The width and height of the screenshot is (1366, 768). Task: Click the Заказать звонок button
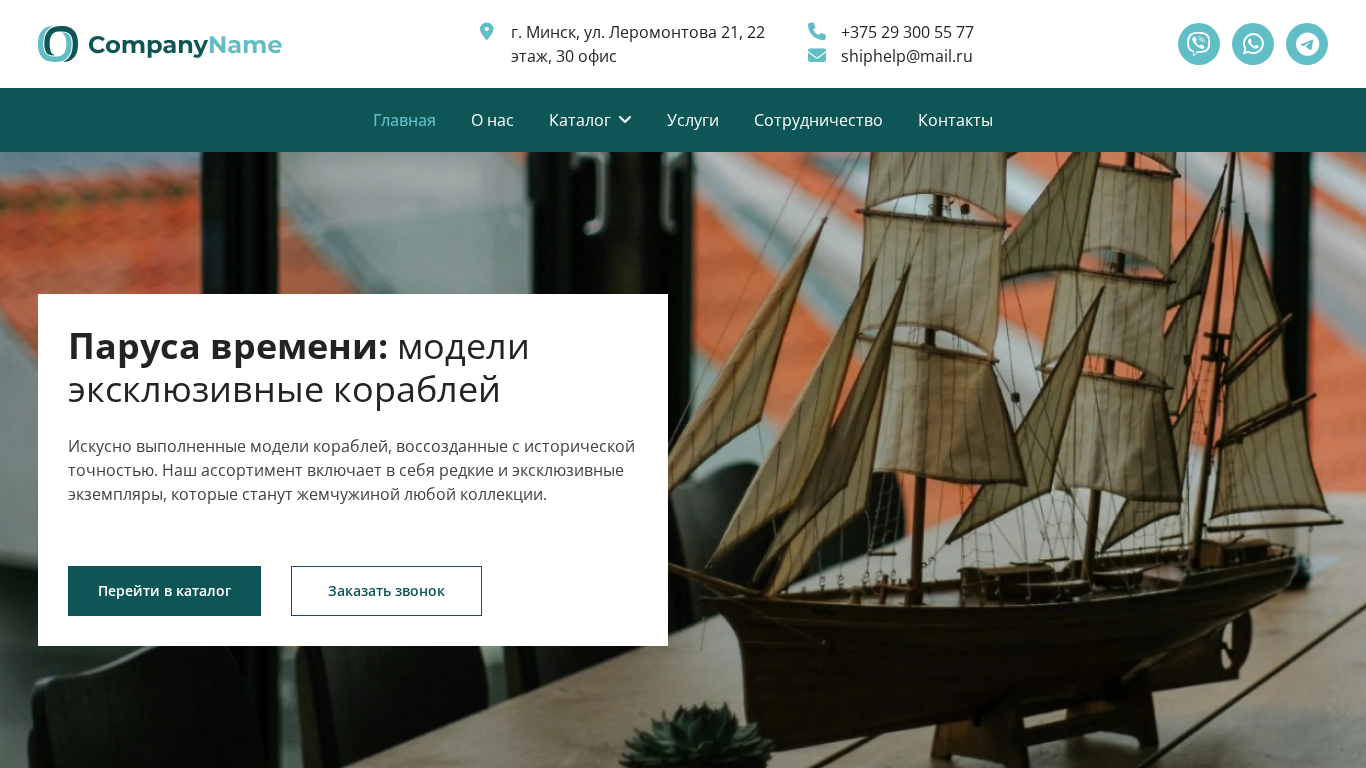pos(386,591)
